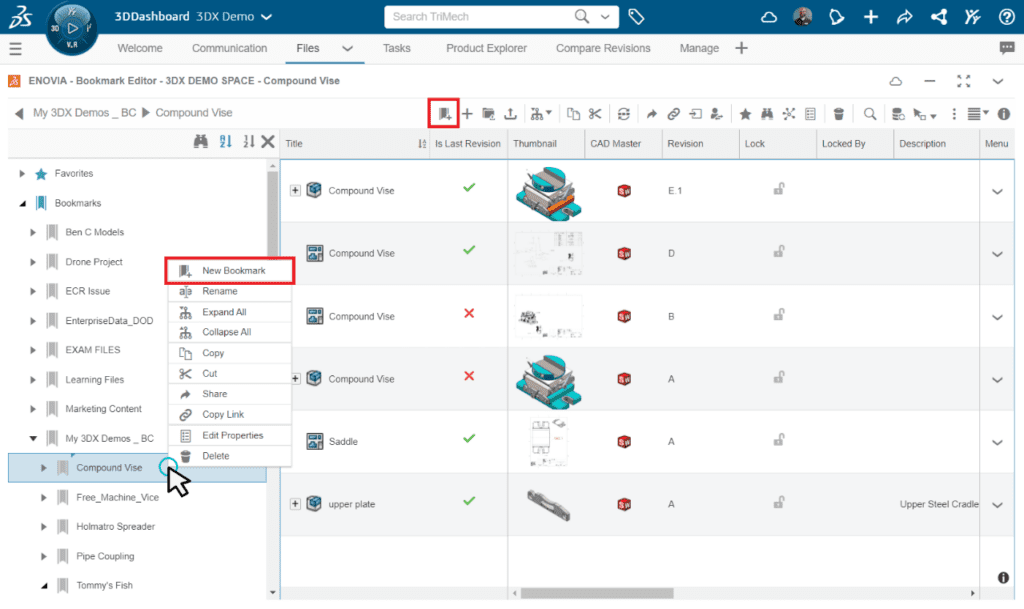Click the trash Delete toolbar icon

pos(839,114)
